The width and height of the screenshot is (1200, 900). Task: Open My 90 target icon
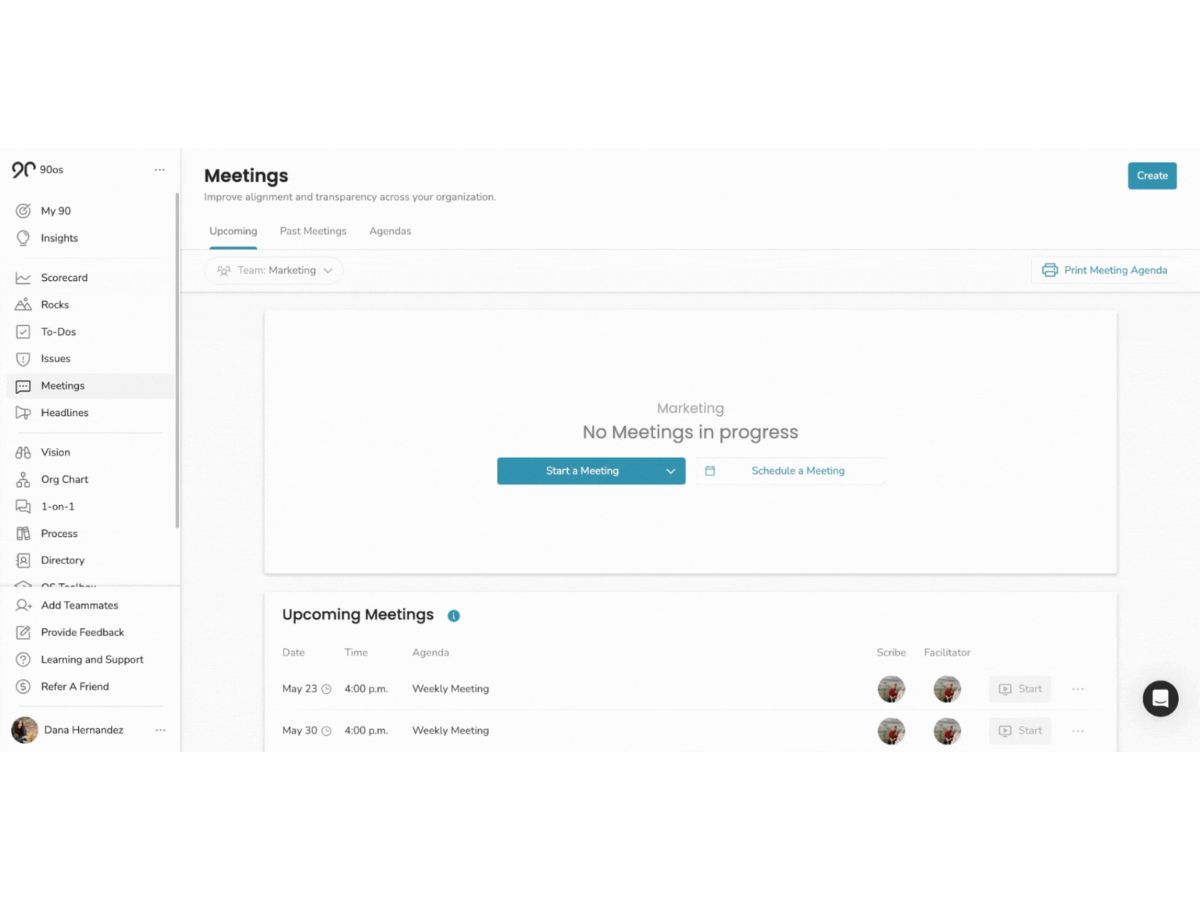point(23,211)
